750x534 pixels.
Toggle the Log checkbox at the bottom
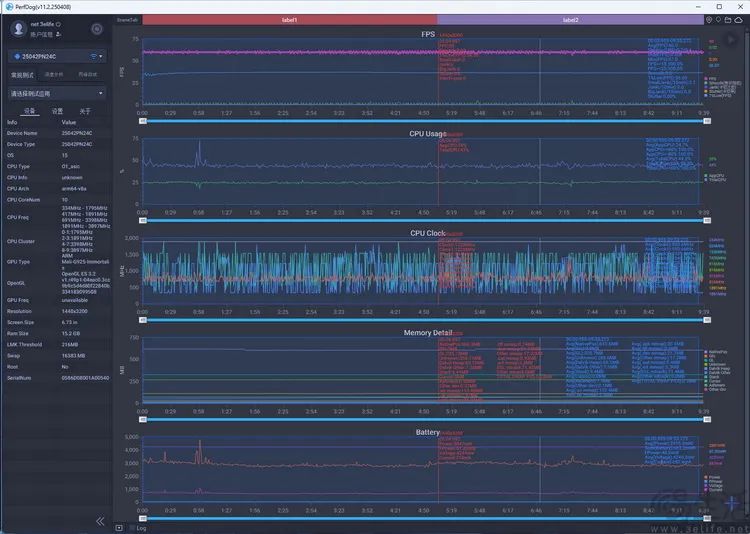pyautogui.click(x=132, y=528)
